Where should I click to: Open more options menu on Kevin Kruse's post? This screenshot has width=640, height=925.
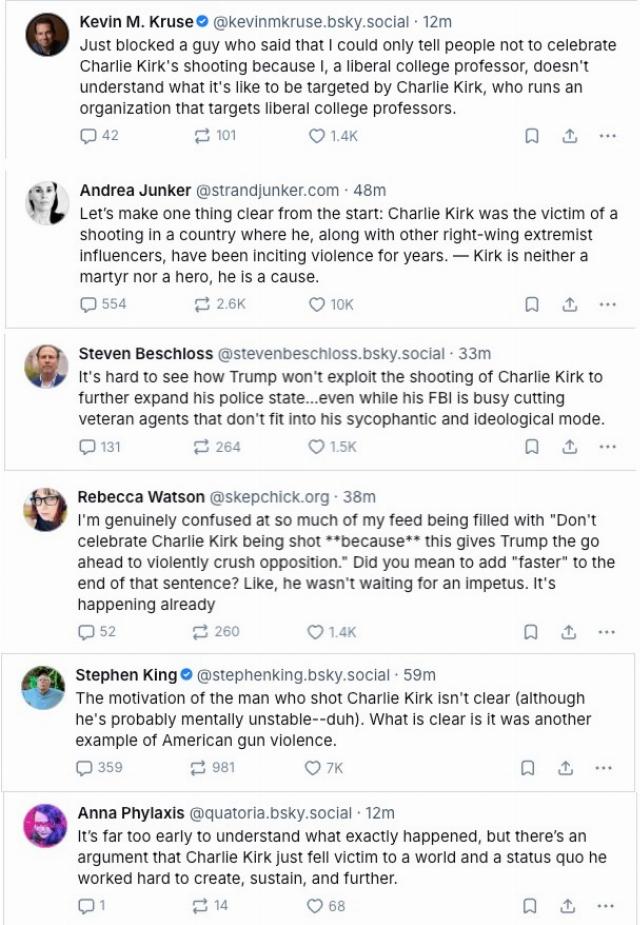pos(607,136)
